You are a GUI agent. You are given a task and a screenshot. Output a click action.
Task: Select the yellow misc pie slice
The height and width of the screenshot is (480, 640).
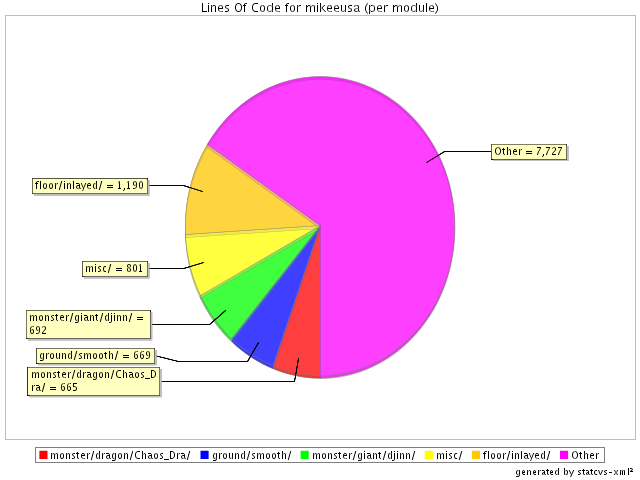tap(218, 256)
